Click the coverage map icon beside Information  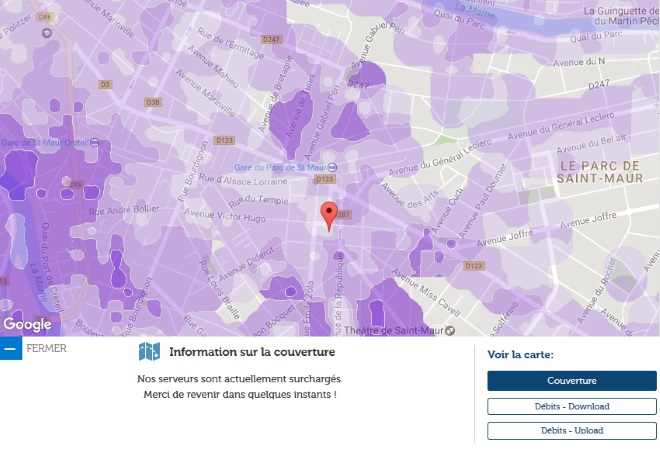[x=149, y=352]
